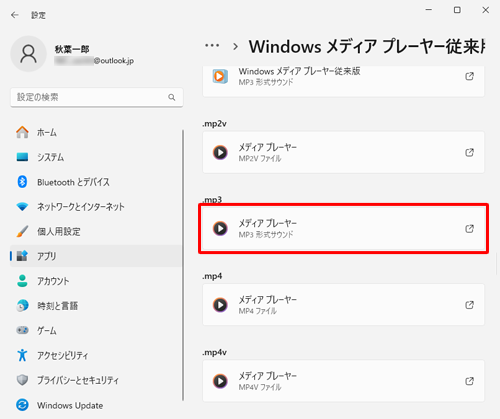Click the .mp4 extension label
This screenshot has height=419, width=500.
tap(212, 276)
